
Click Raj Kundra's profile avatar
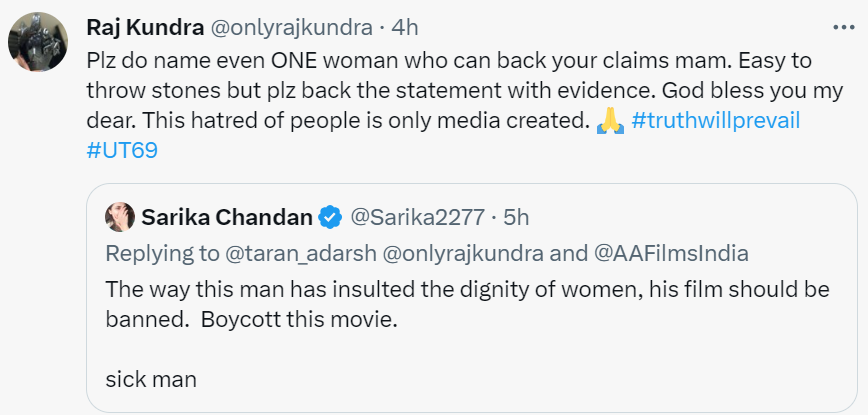[37, 43]
